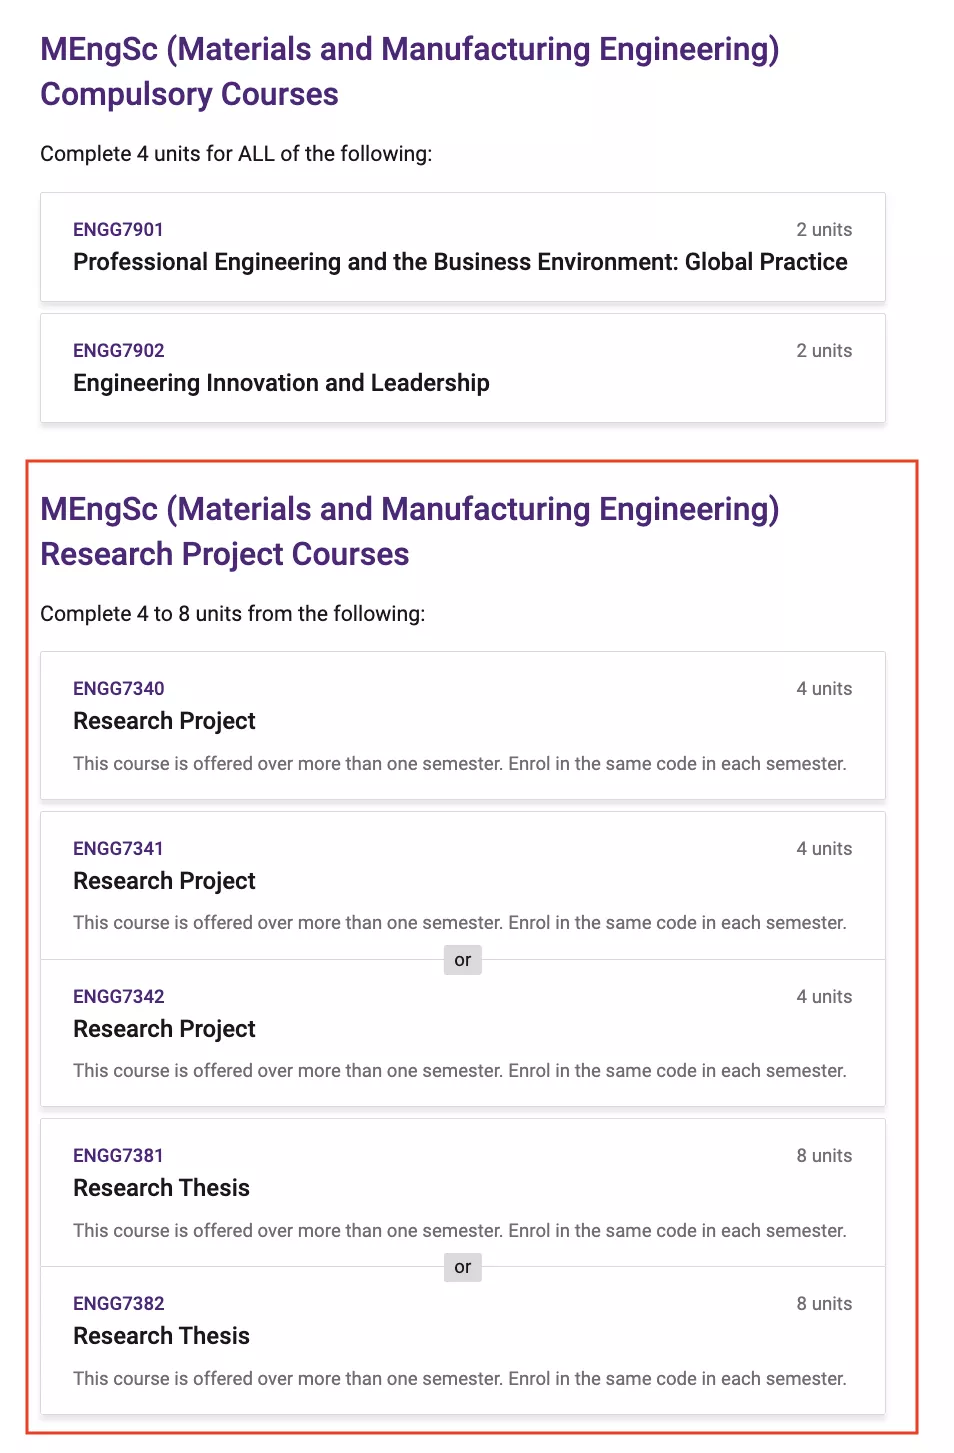This screenshot has width=954, height=1453.
Task: Open the ENGG7902 course code link
Action: [118, 351]
